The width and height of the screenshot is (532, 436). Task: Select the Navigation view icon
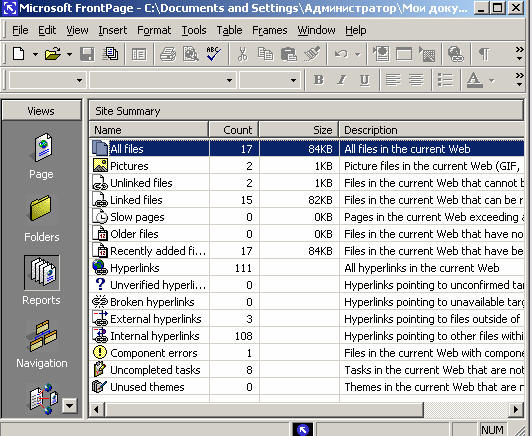(42, 344)
